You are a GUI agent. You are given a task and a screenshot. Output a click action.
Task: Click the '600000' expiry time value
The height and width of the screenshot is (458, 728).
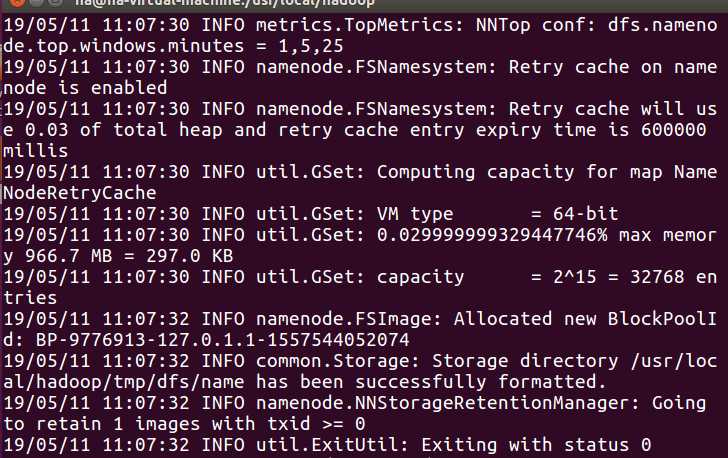[673, 130]
